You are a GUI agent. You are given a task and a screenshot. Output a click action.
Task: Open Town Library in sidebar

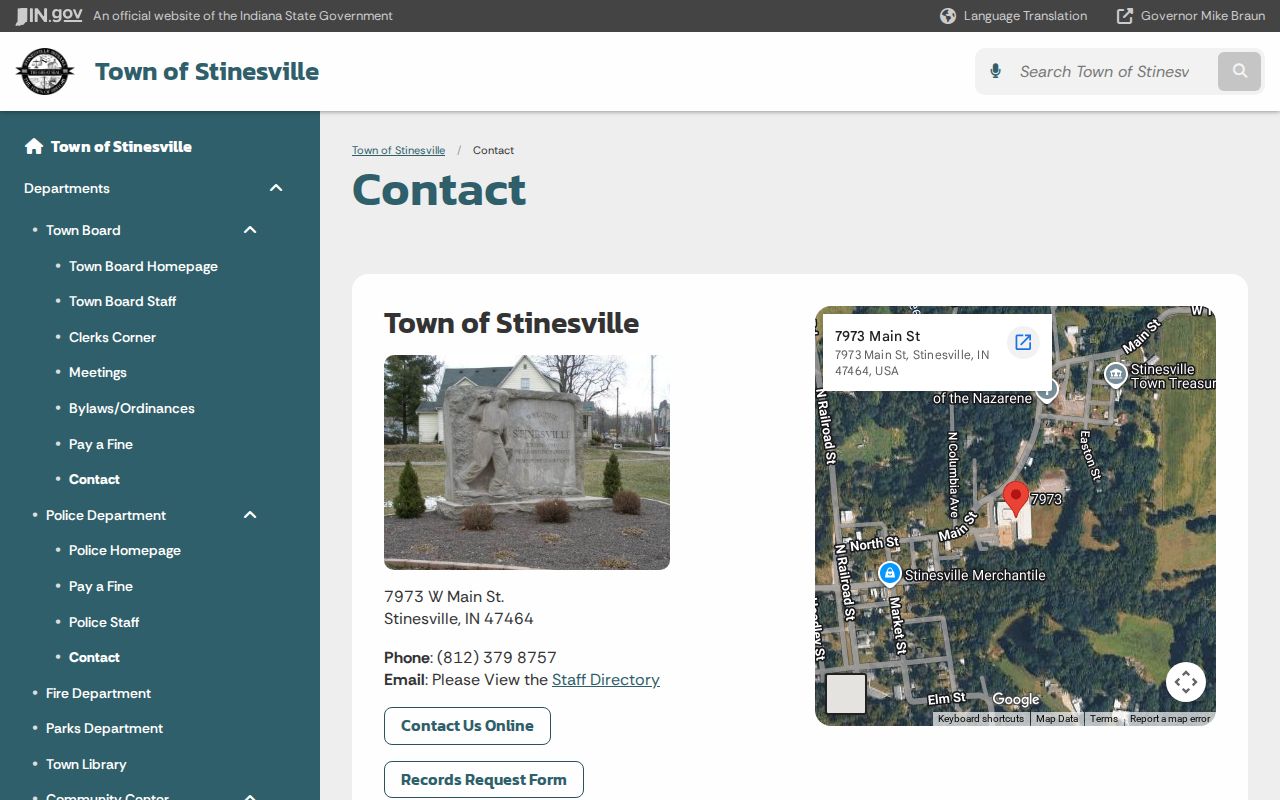coord(86,764)
